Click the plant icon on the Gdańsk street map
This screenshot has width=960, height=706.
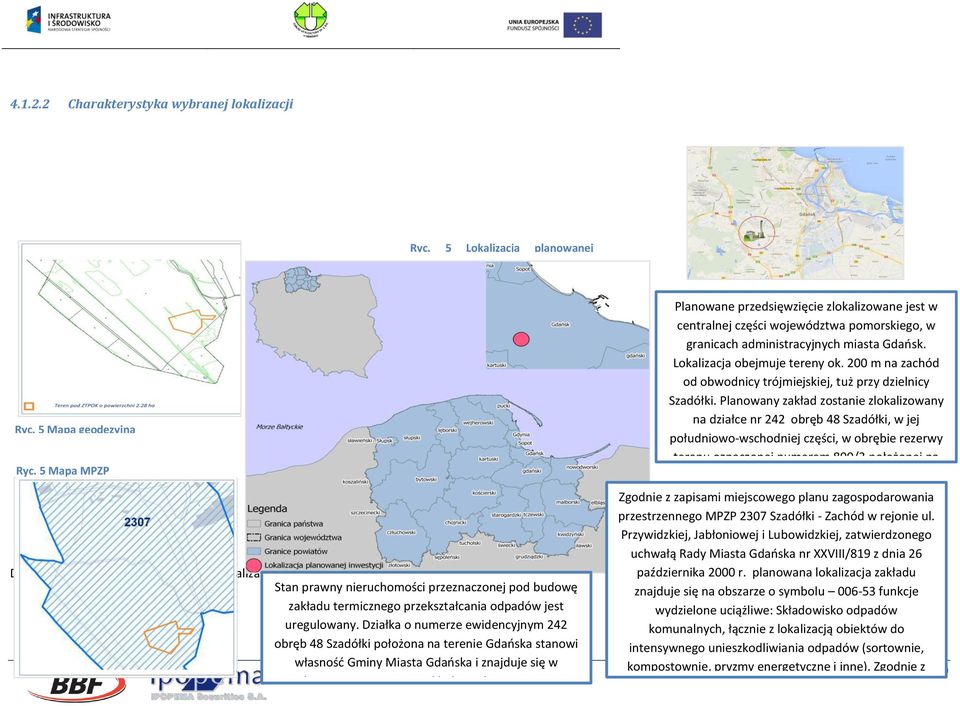pos(753,231)
